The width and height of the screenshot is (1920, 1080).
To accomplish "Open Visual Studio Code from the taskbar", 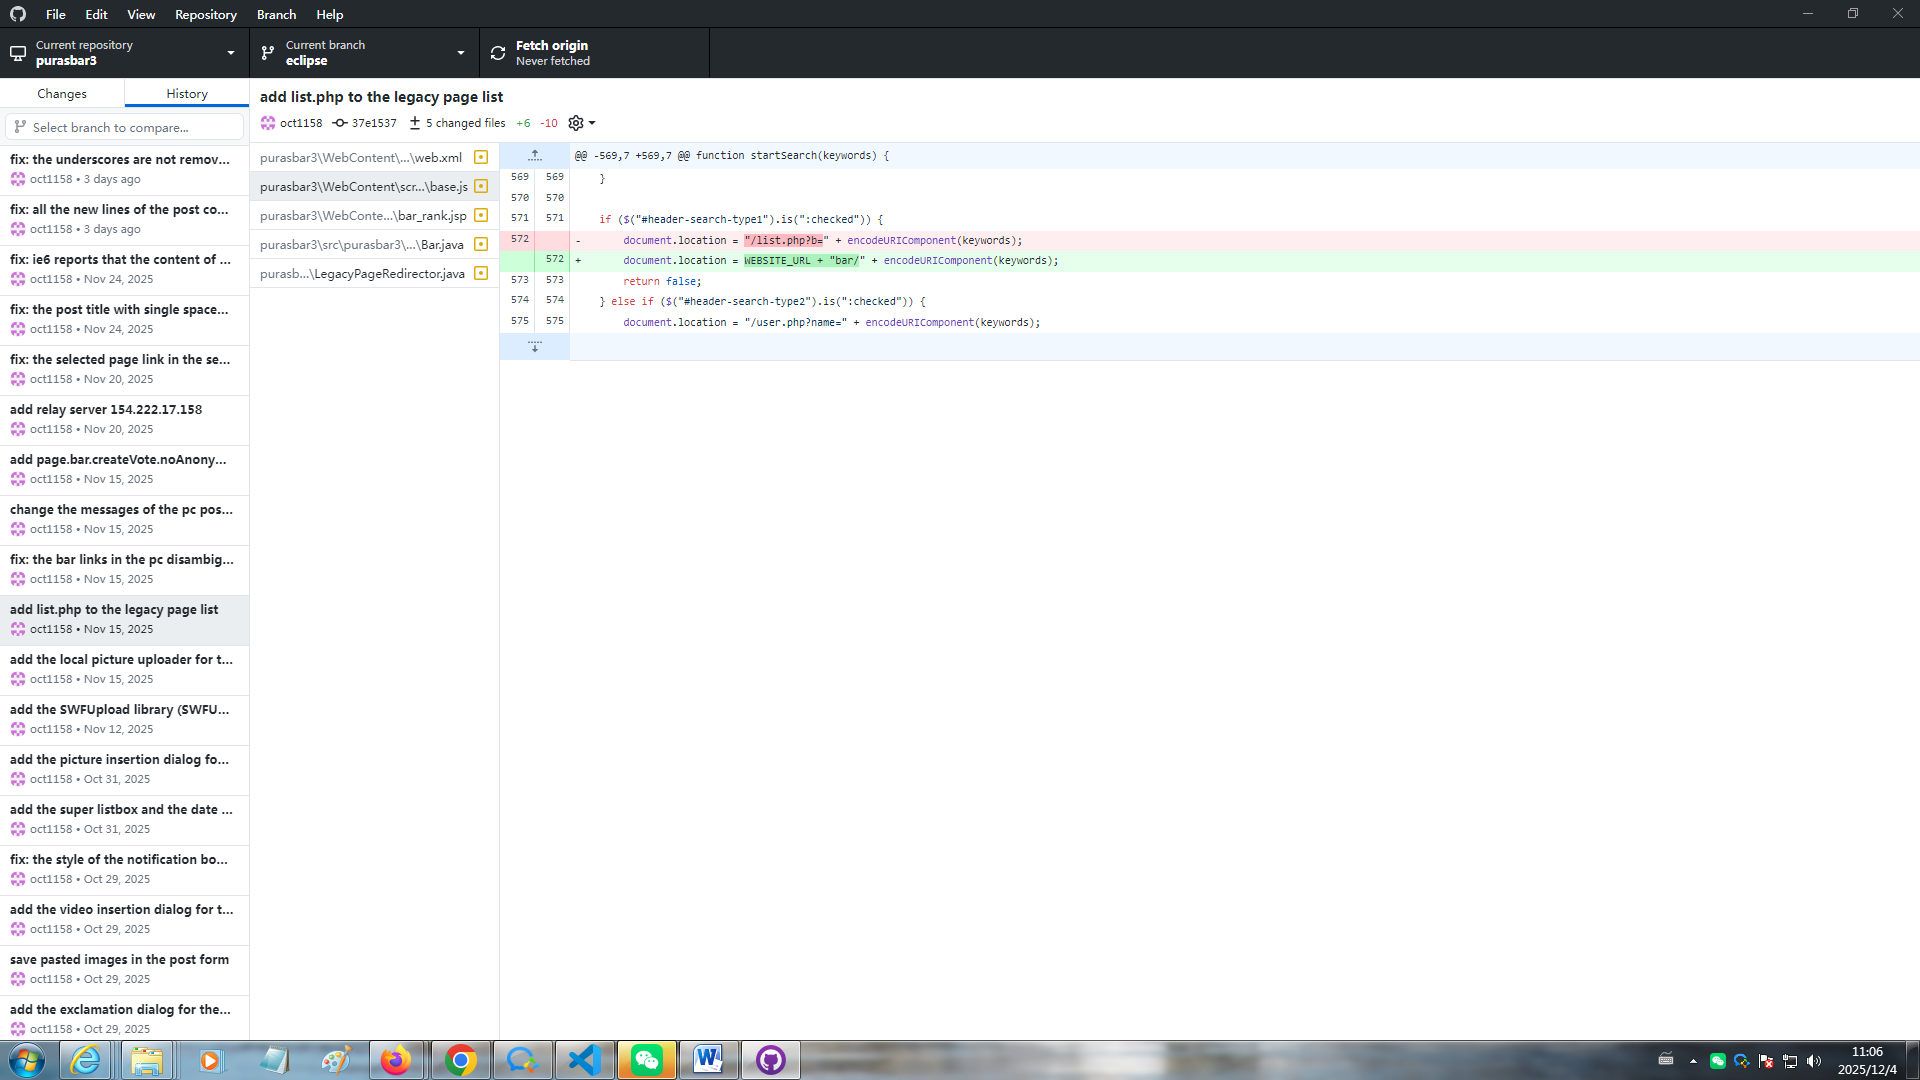I will pos(584,1060).
